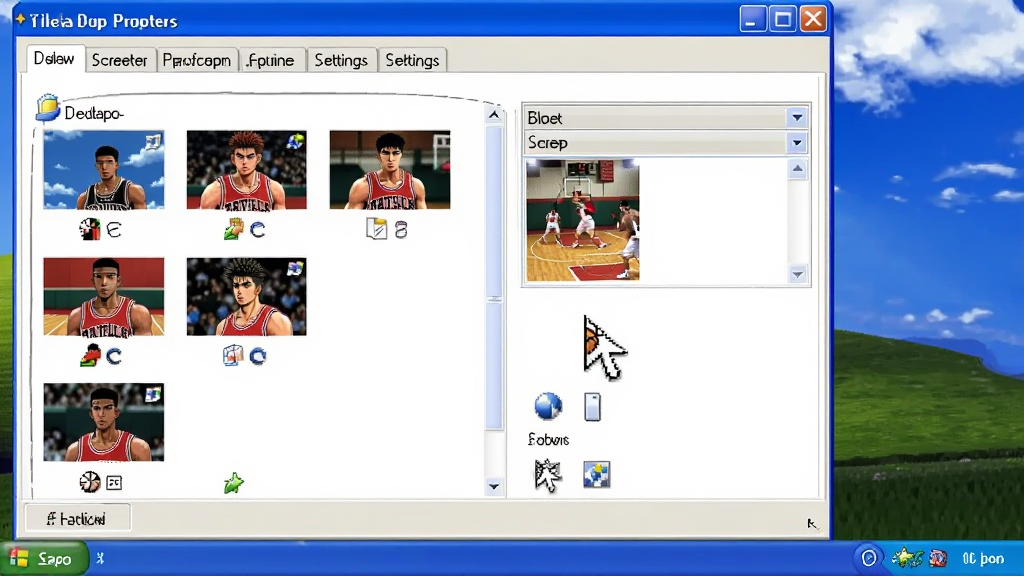Select the red spiky-haired player thumbnail
This screenshot has height=576, width=1024.
[246, 170]
